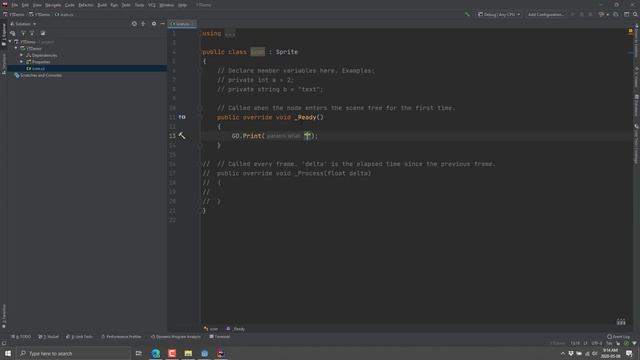Open the Rider icon in the taskbar
Image resolution: width=640 pixels, height=360 pixels.
(220, 353)
